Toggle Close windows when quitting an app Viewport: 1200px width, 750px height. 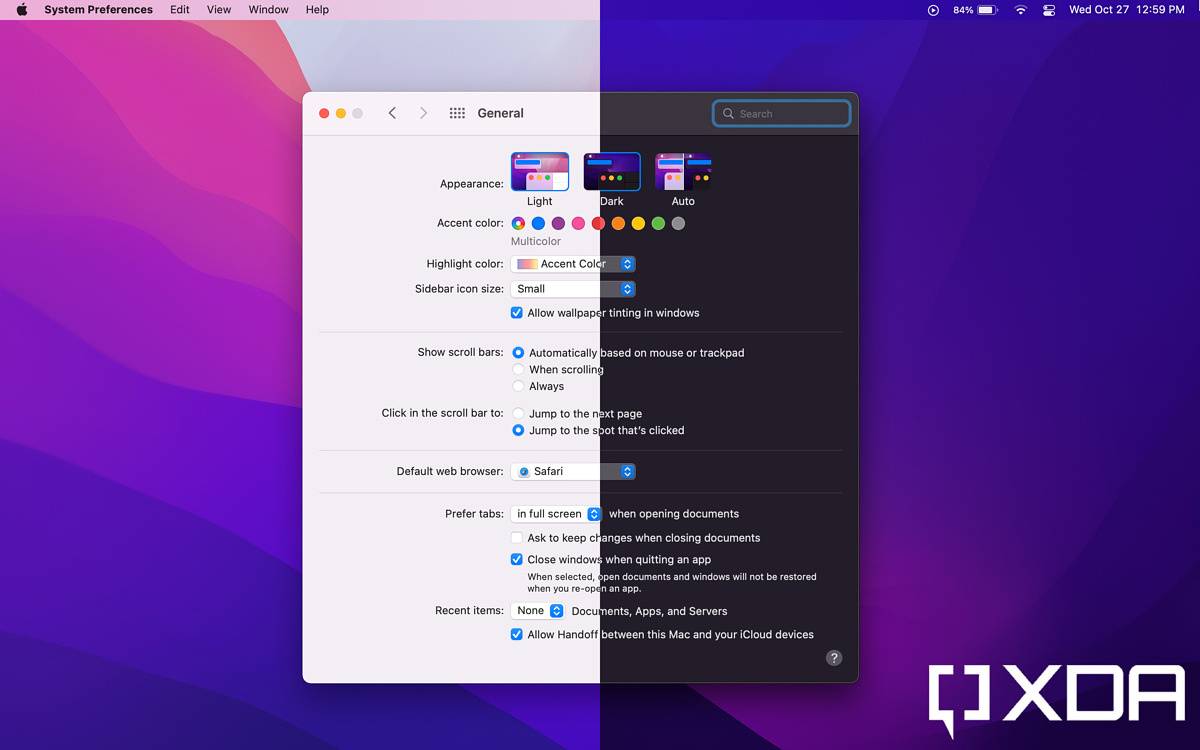pyautogui.click(x=517, y=560)
